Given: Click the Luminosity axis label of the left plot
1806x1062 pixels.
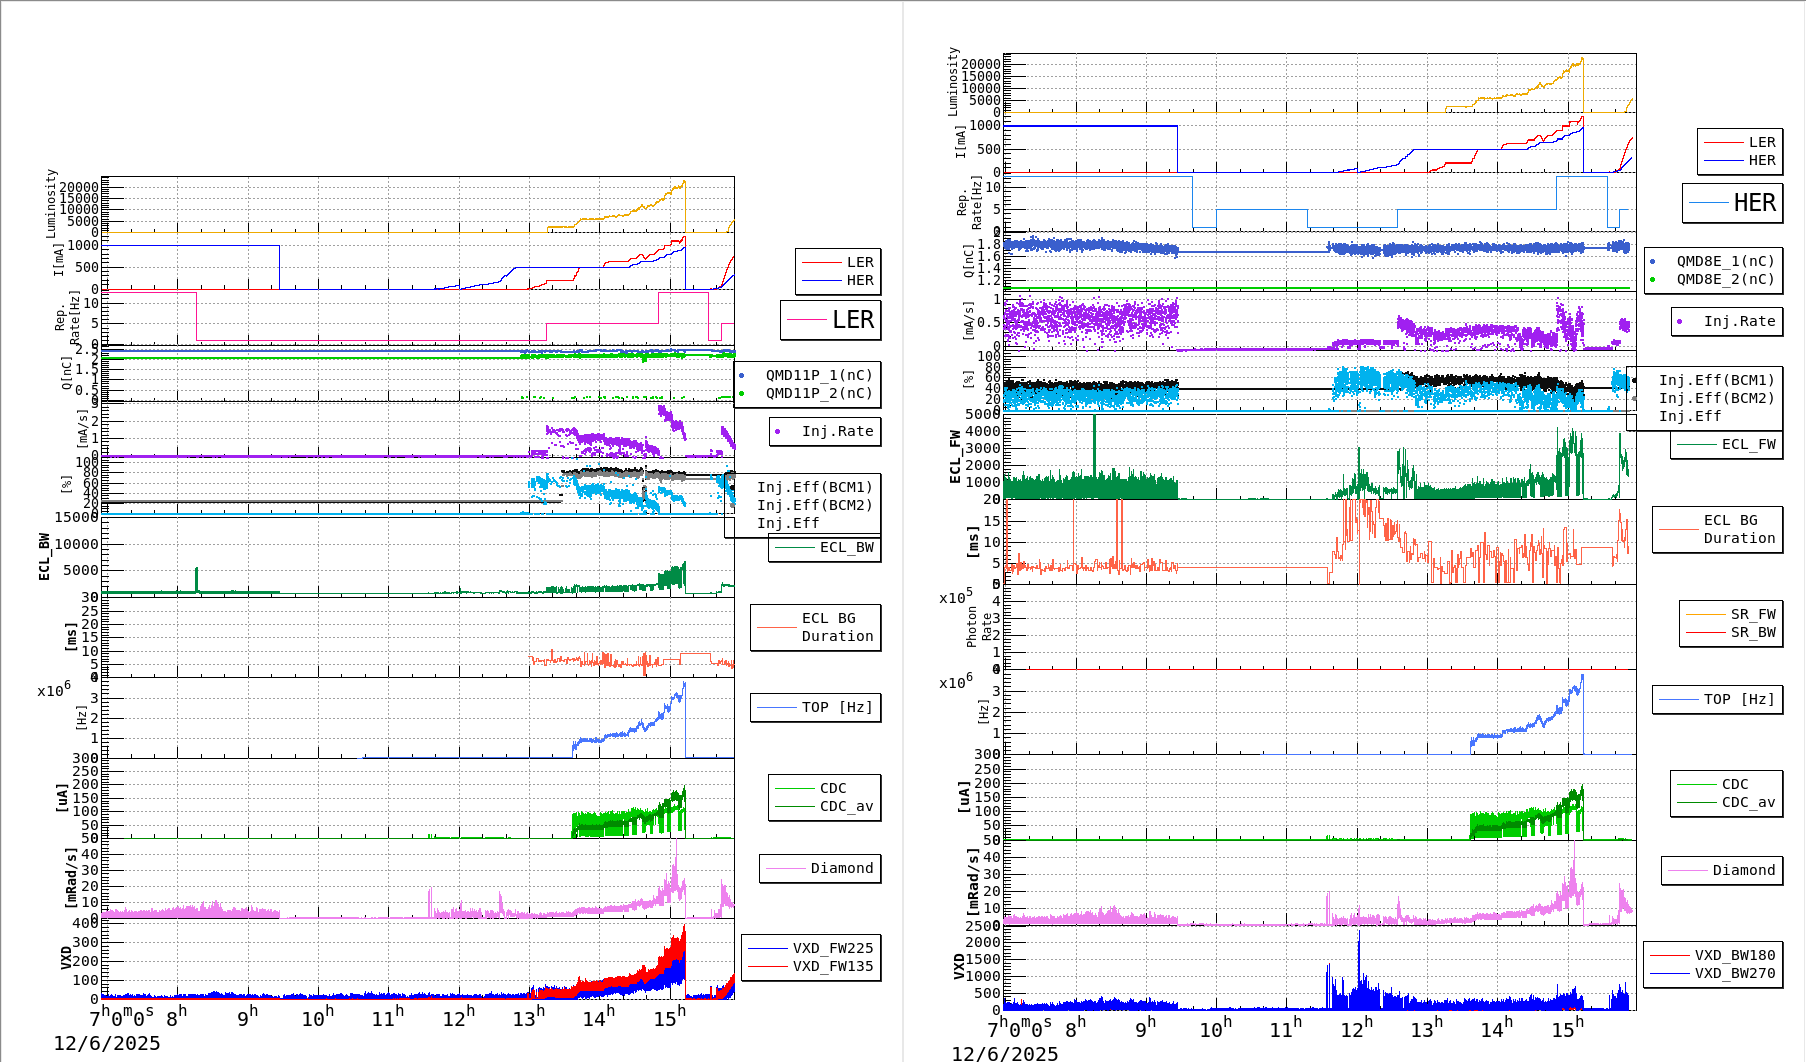Looking at the screenshot, I should 51,203.
